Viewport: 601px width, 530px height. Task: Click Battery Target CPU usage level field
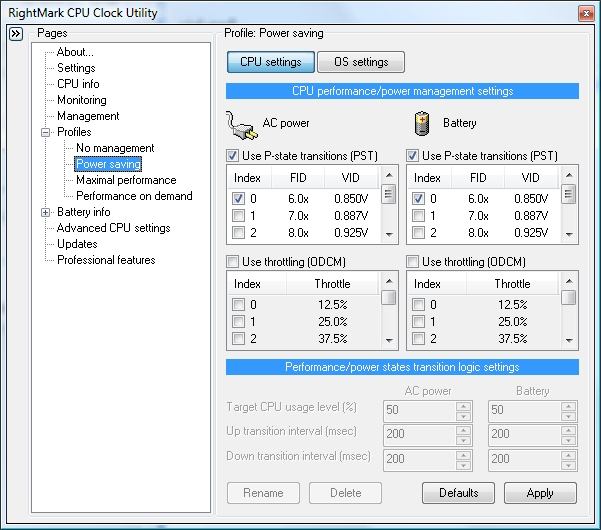pos(525,410)
